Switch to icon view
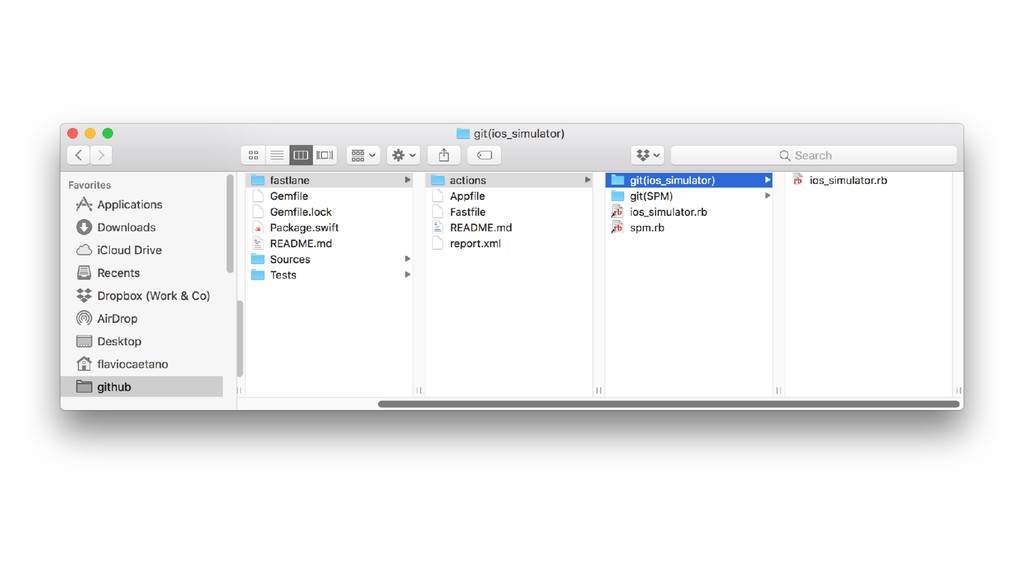The width and height of the screenshot is (1024, 576). 253,155
